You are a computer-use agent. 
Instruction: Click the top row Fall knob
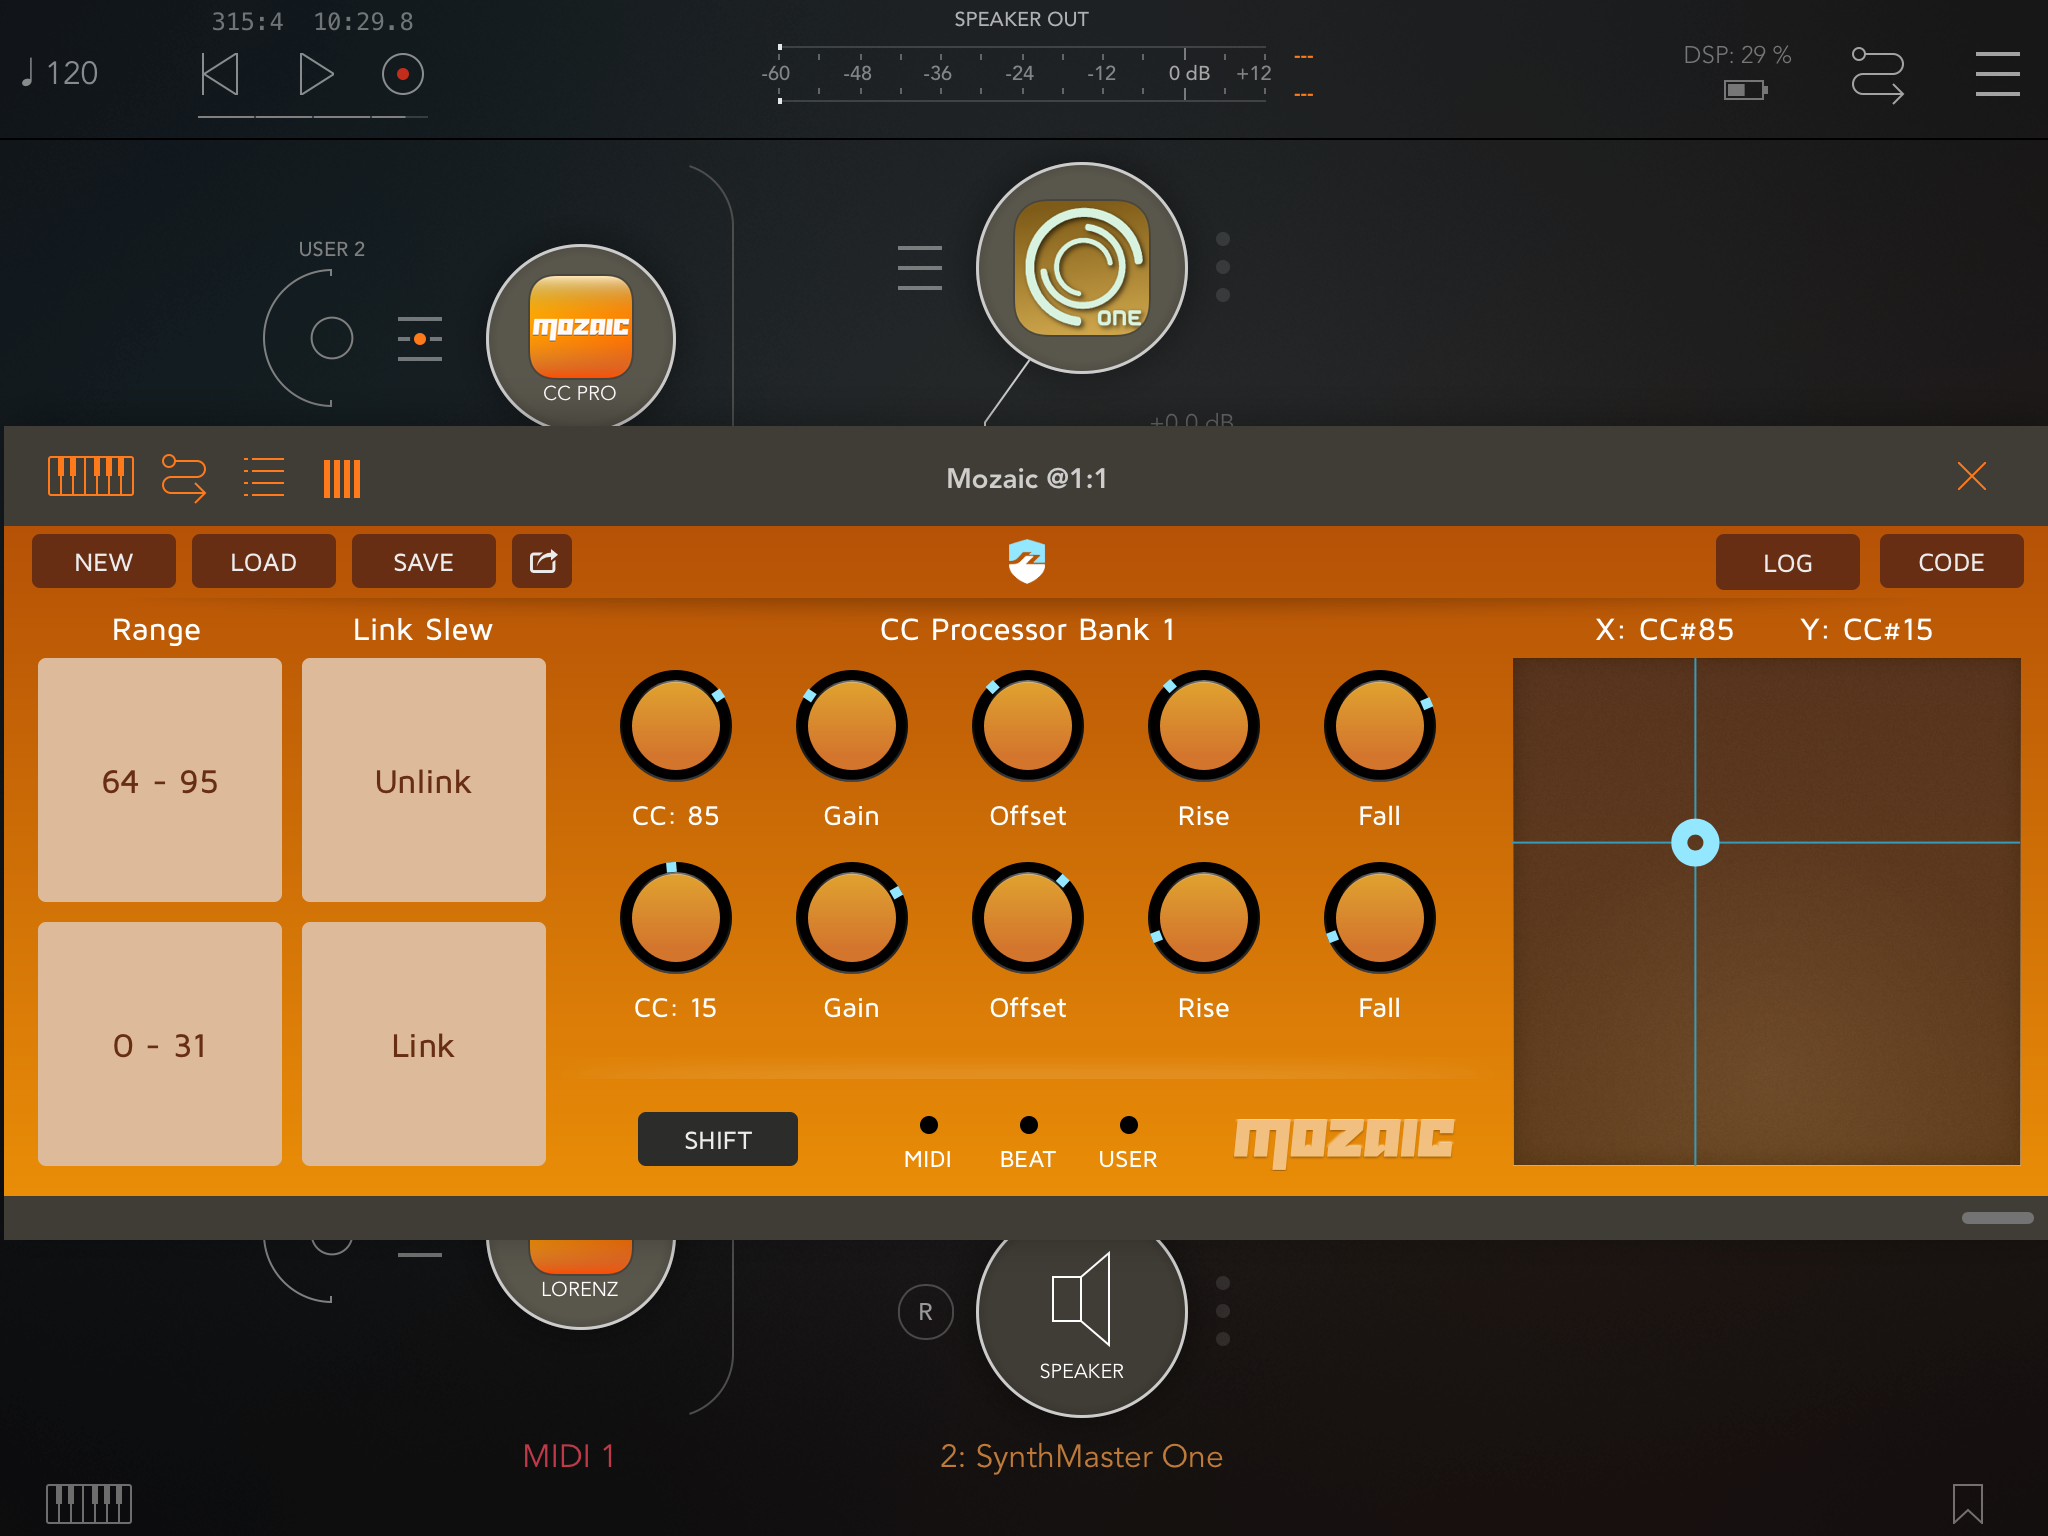click(x=1380, y=726)
